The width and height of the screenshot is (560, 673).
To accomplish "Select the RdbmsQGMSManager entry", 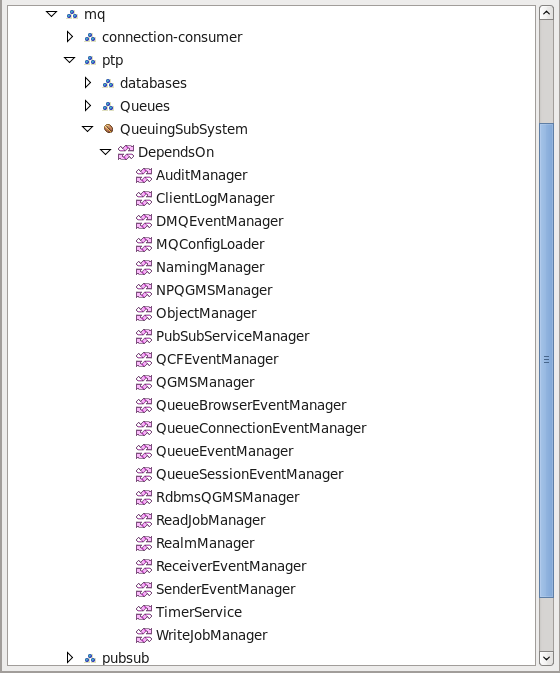I will (x=227, y=497).
